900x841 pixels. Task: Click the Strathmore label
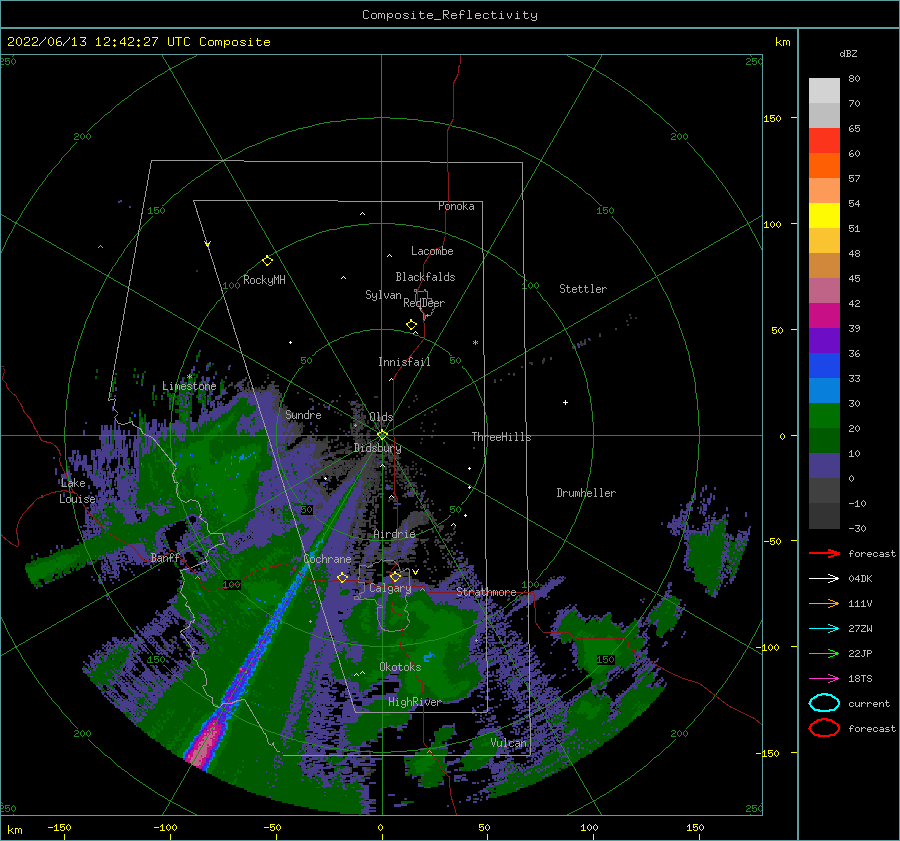click(486, 592)
